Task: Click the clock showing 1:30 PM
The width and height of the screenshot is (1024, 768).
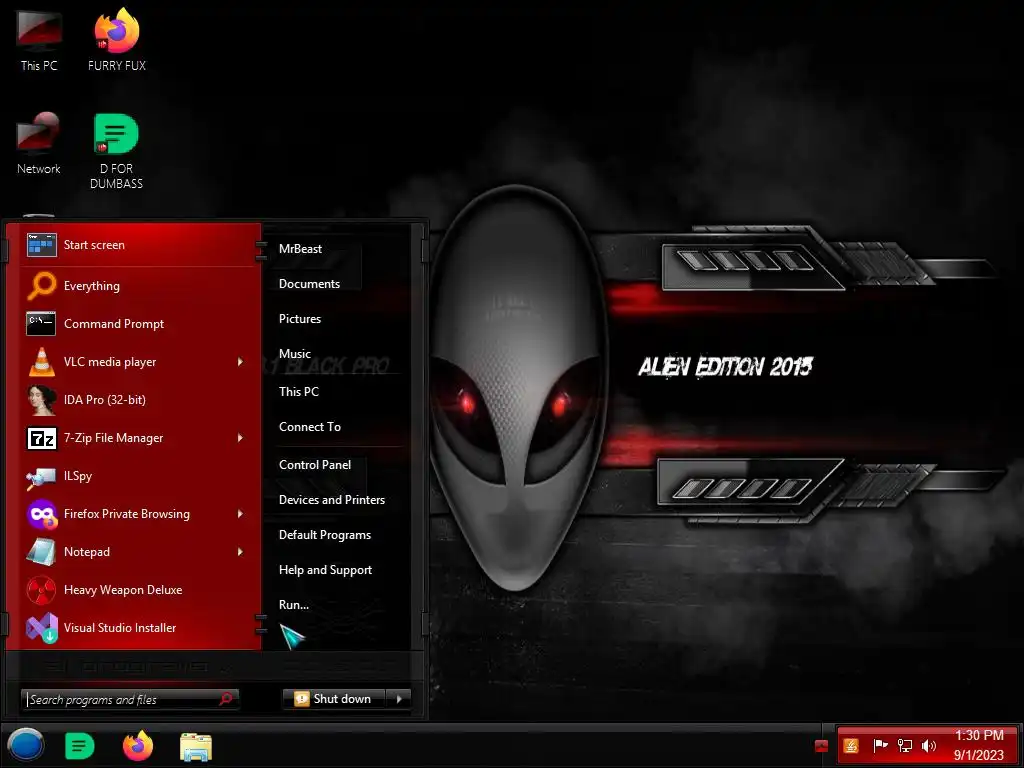Action: pyautogui.click(x=979, y=735)
